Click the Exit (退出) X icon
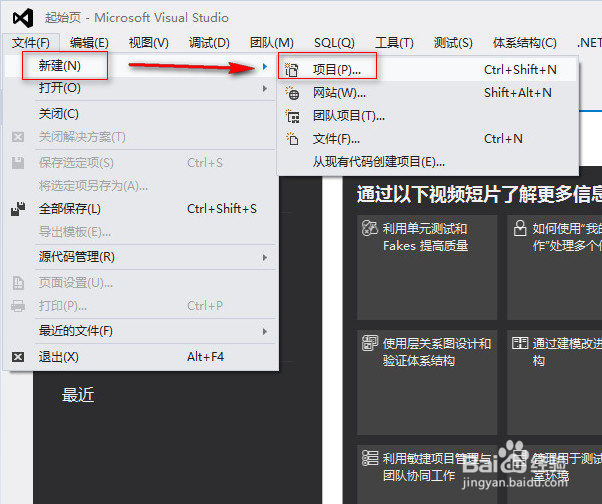The image size is (602, 504). point(18,357)
